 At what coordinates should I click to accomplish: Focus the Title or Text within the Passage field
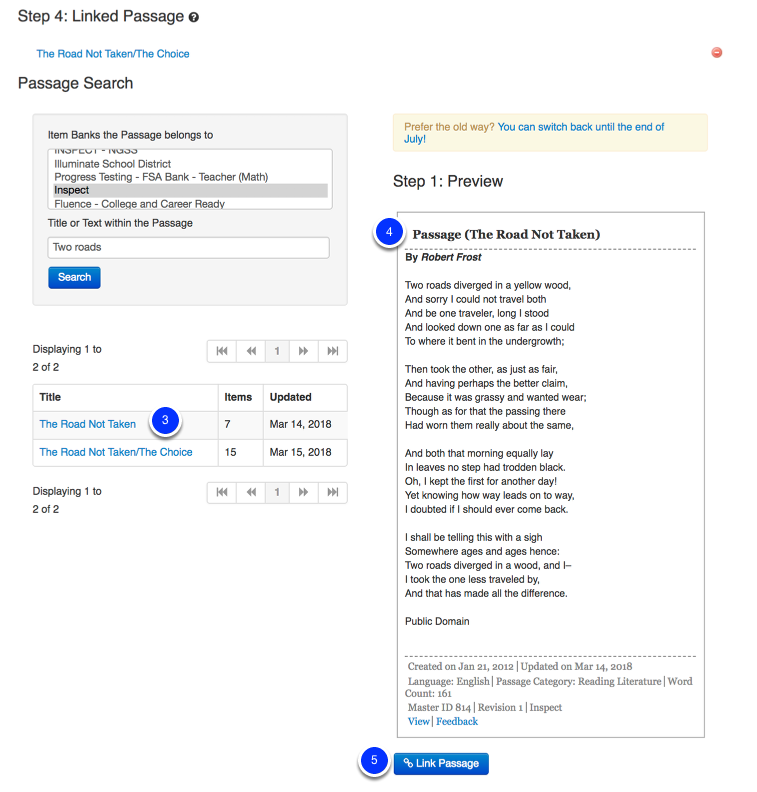188,248
